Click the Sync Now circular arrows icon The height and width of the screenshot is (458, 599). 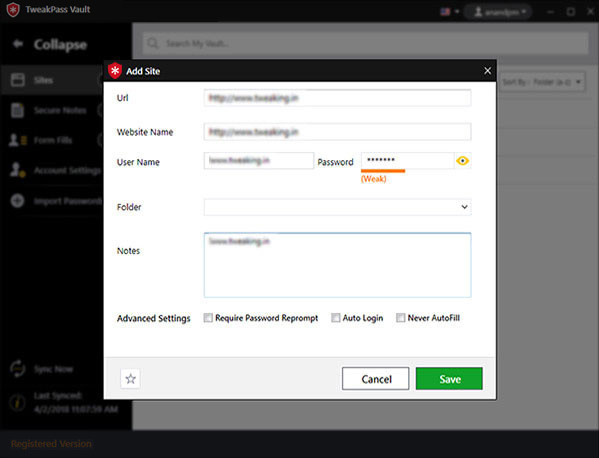(x=18, y=369)
